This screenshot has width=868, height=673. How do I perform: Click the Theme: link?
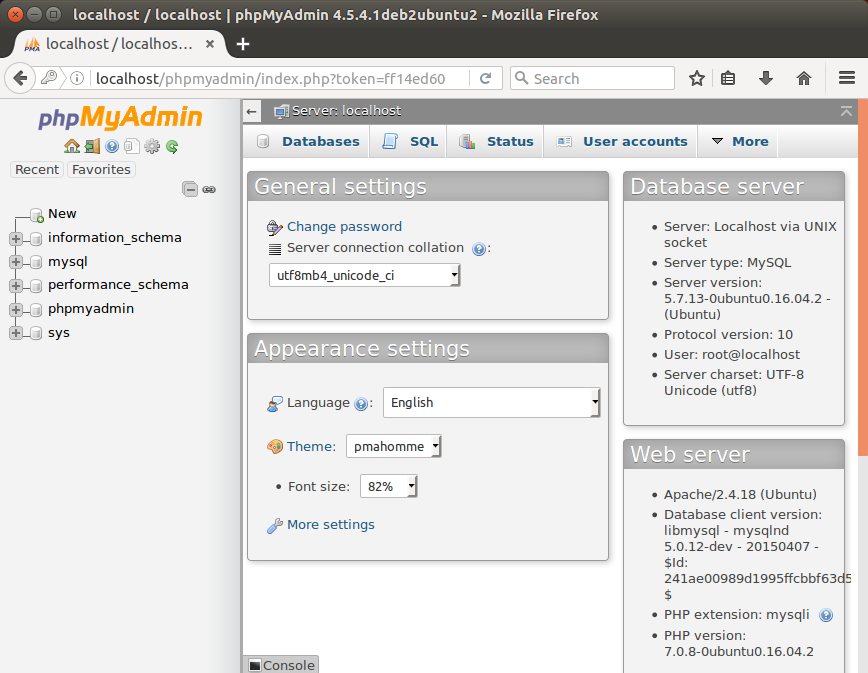311,446
